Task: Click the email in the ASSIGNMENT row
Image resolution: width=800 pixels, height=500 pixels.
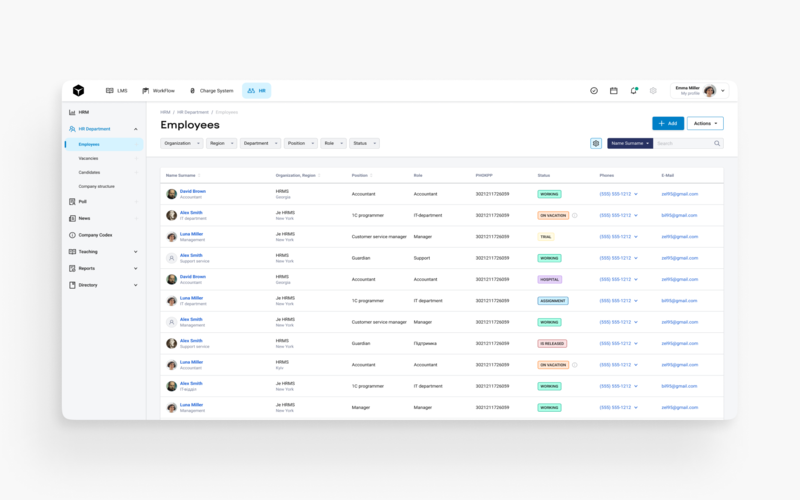Action: coord(679,301)
